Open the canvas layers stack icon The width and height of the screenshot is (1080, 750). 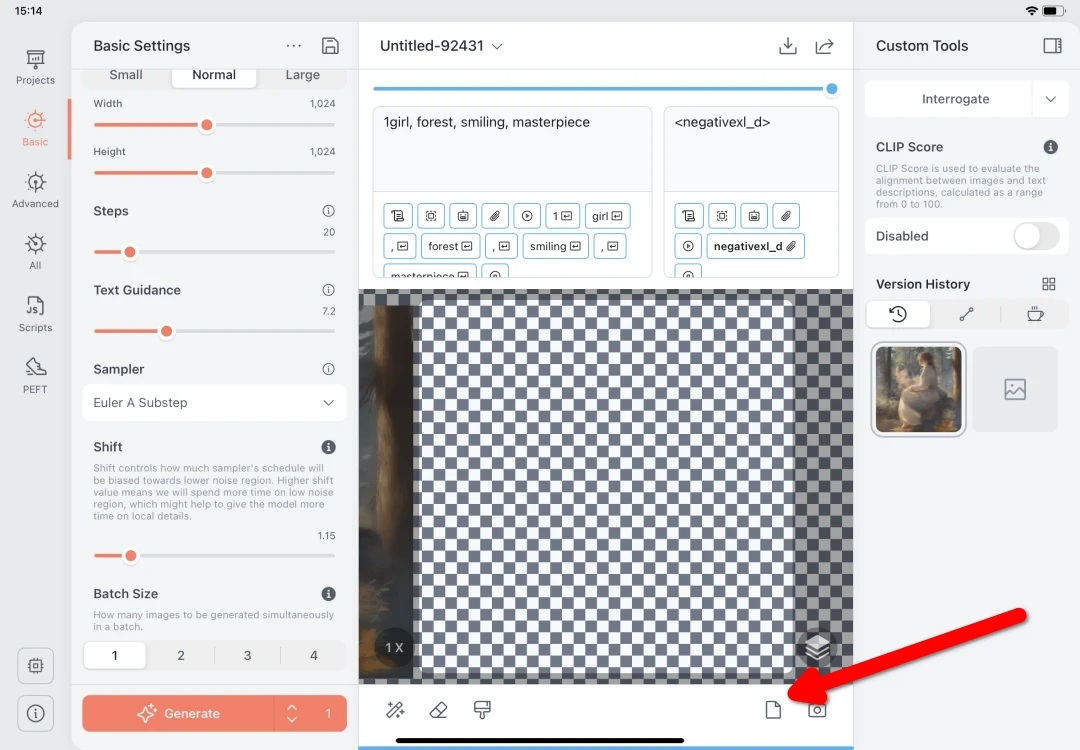pyautogui.click(x=817, y=648)
